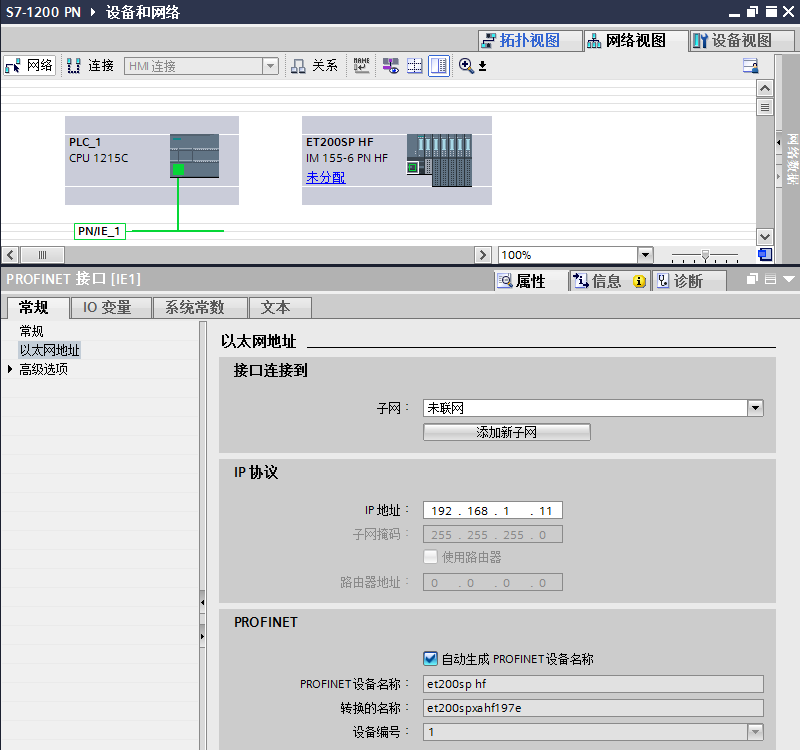
Task: Open the 设备编号 (Device number) dropdown
Action: tap(755, 732)
